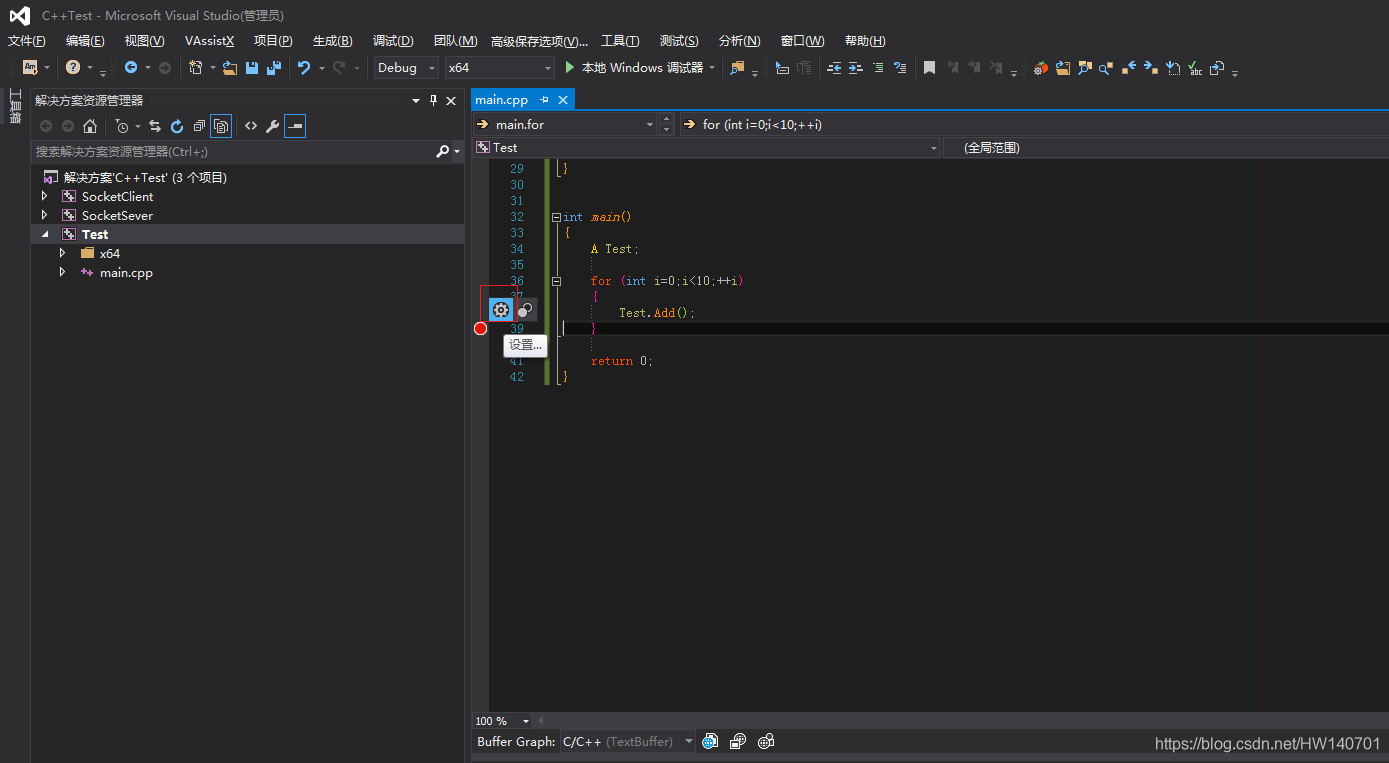Screen dimensions: 1389x763
Task: Expand the x64 folder
Action: (62, 253)
